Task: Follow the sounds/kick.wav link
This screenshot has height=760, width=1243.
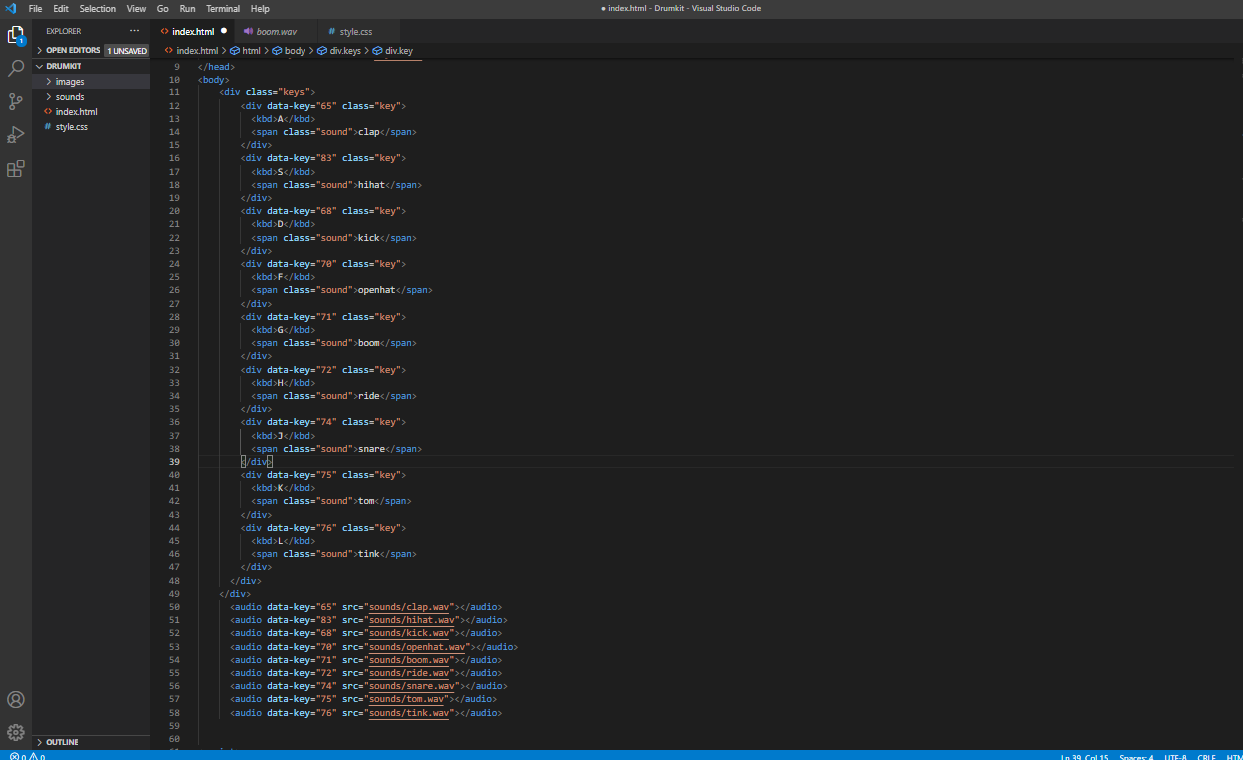Action: [410, 633]
